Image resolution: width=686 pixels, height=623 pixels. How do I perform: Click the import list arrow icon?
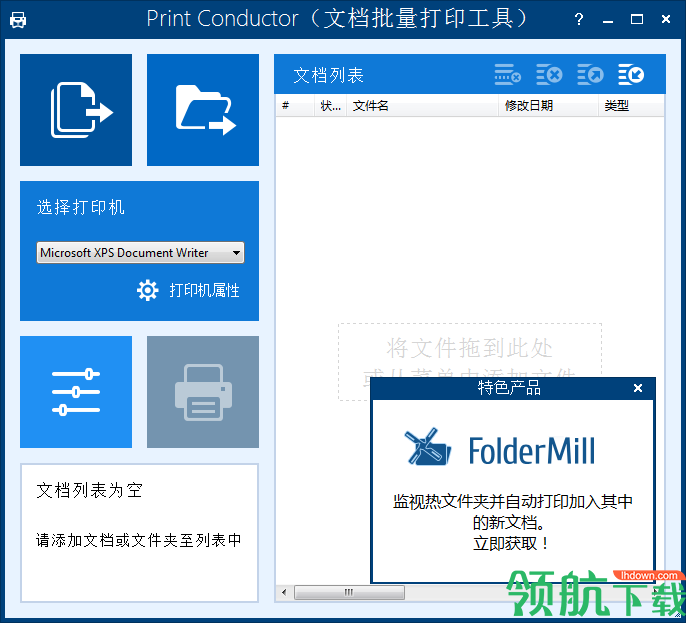(x=631, y=74)
